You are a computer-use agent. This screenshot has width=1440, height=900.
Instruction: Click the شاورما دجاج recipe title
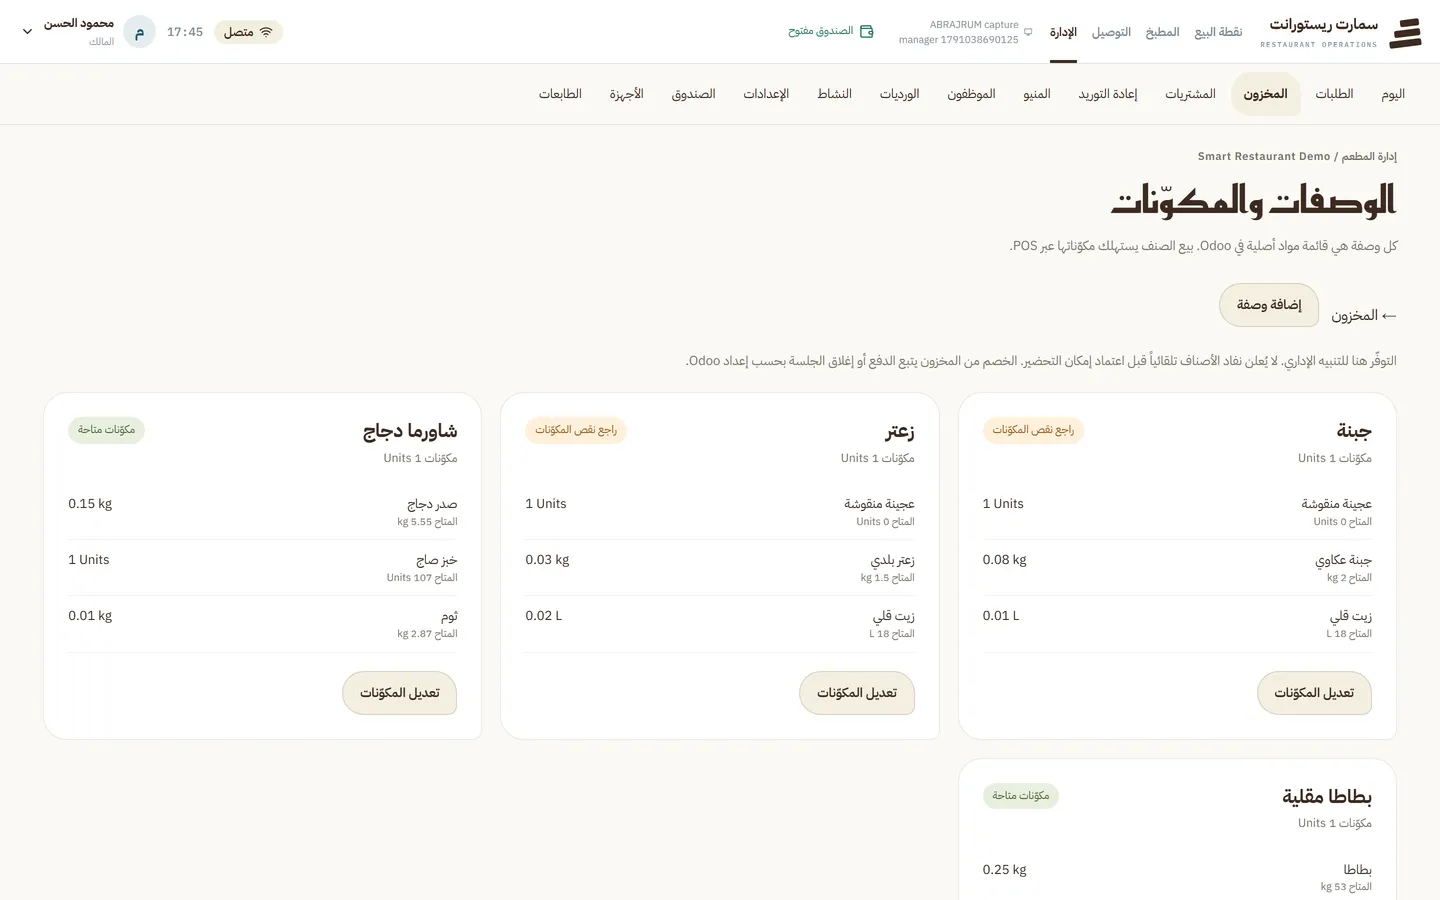410,431
